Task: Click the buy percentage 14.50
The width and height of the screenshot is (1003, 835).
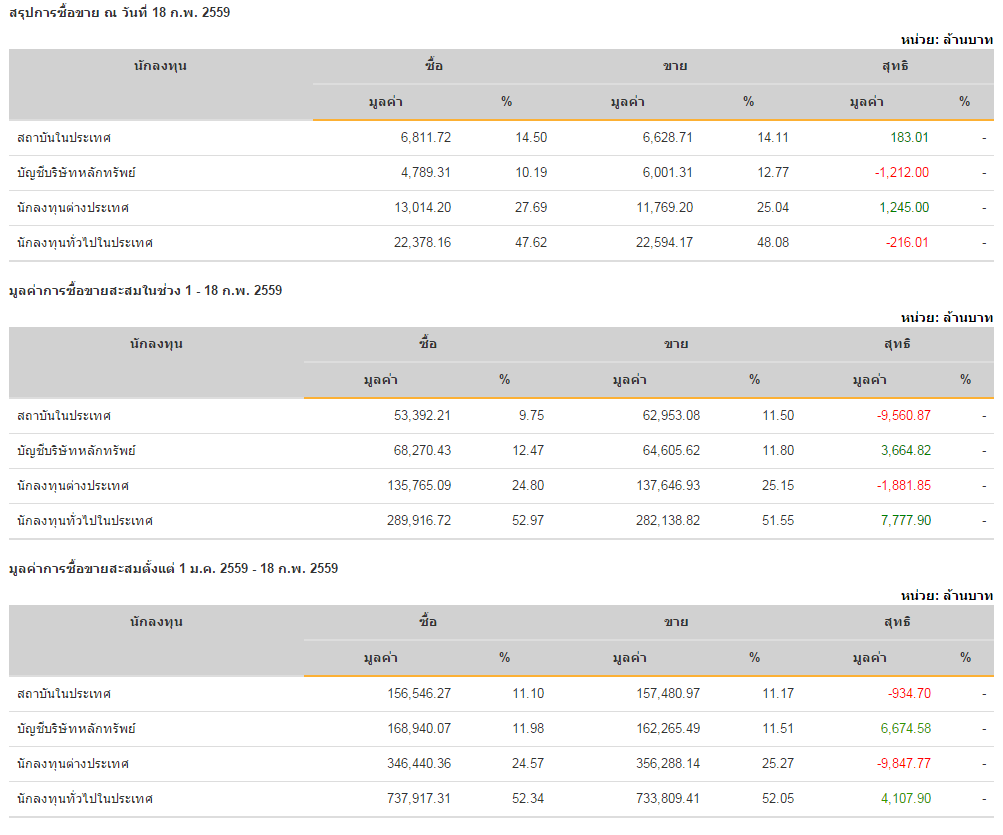Action: click(x=531, y=138)
